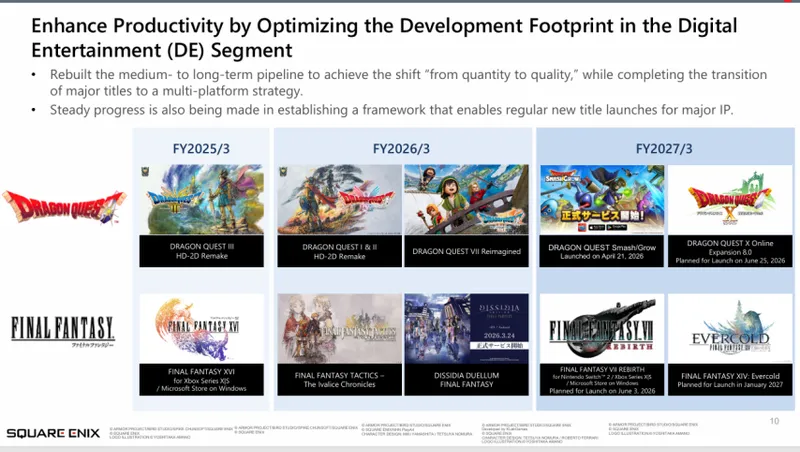Click the slide title 'Enhance Productivity by Optimizing'
Viewport: 800px width, 452px height.
coord(384,38)
